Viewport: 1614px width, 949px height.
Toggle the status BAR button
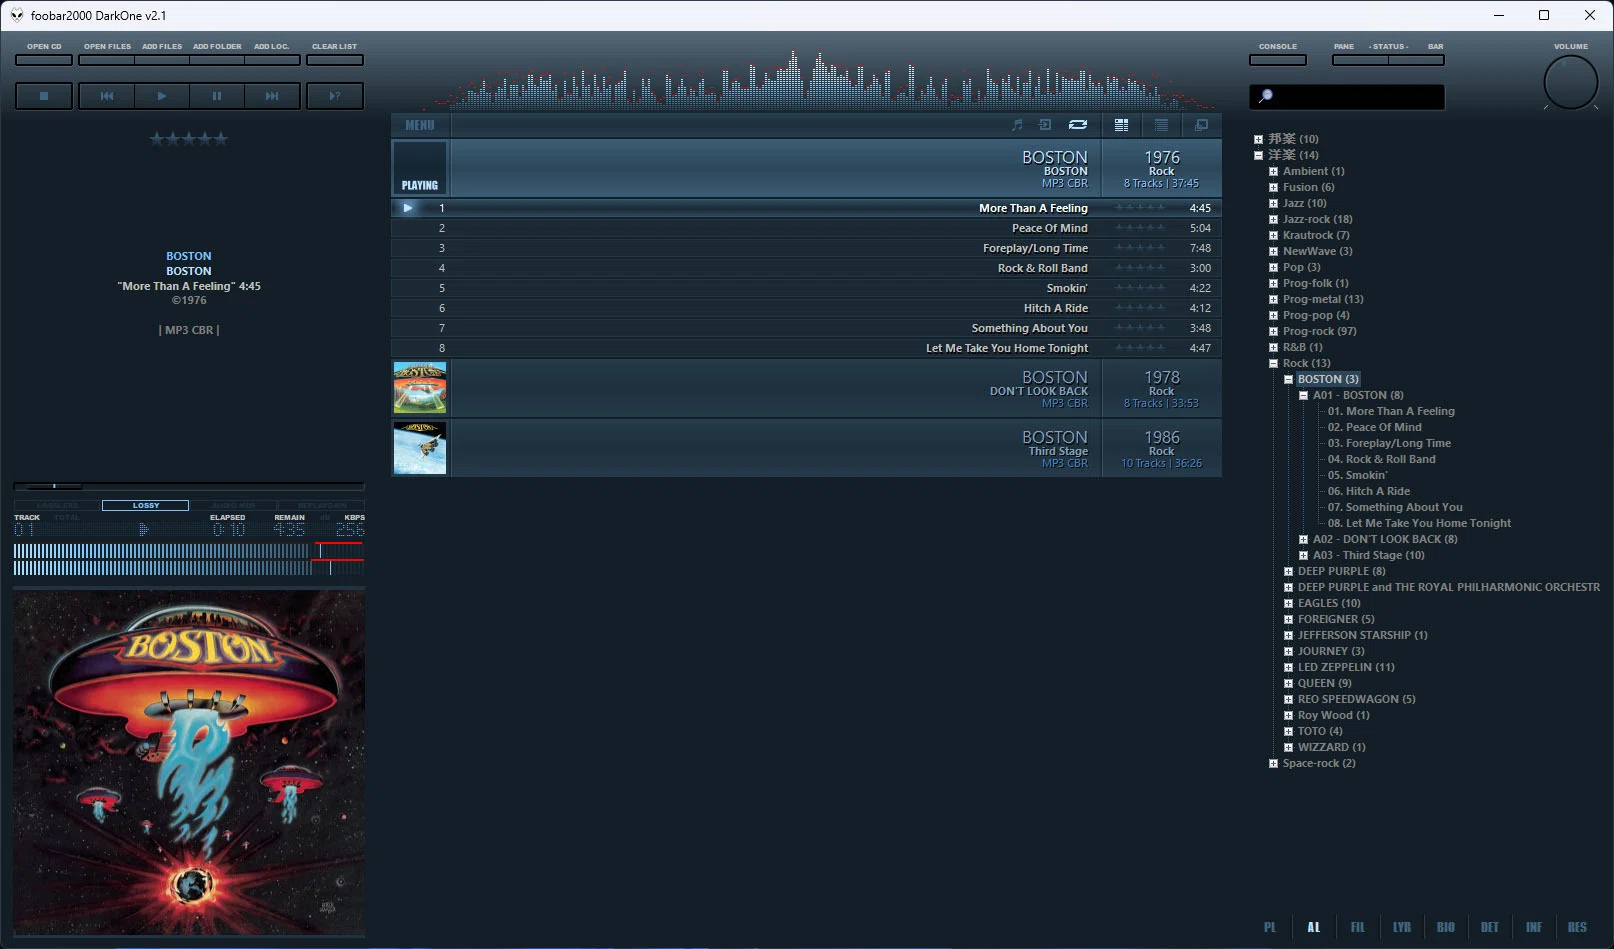[1416, 60]
